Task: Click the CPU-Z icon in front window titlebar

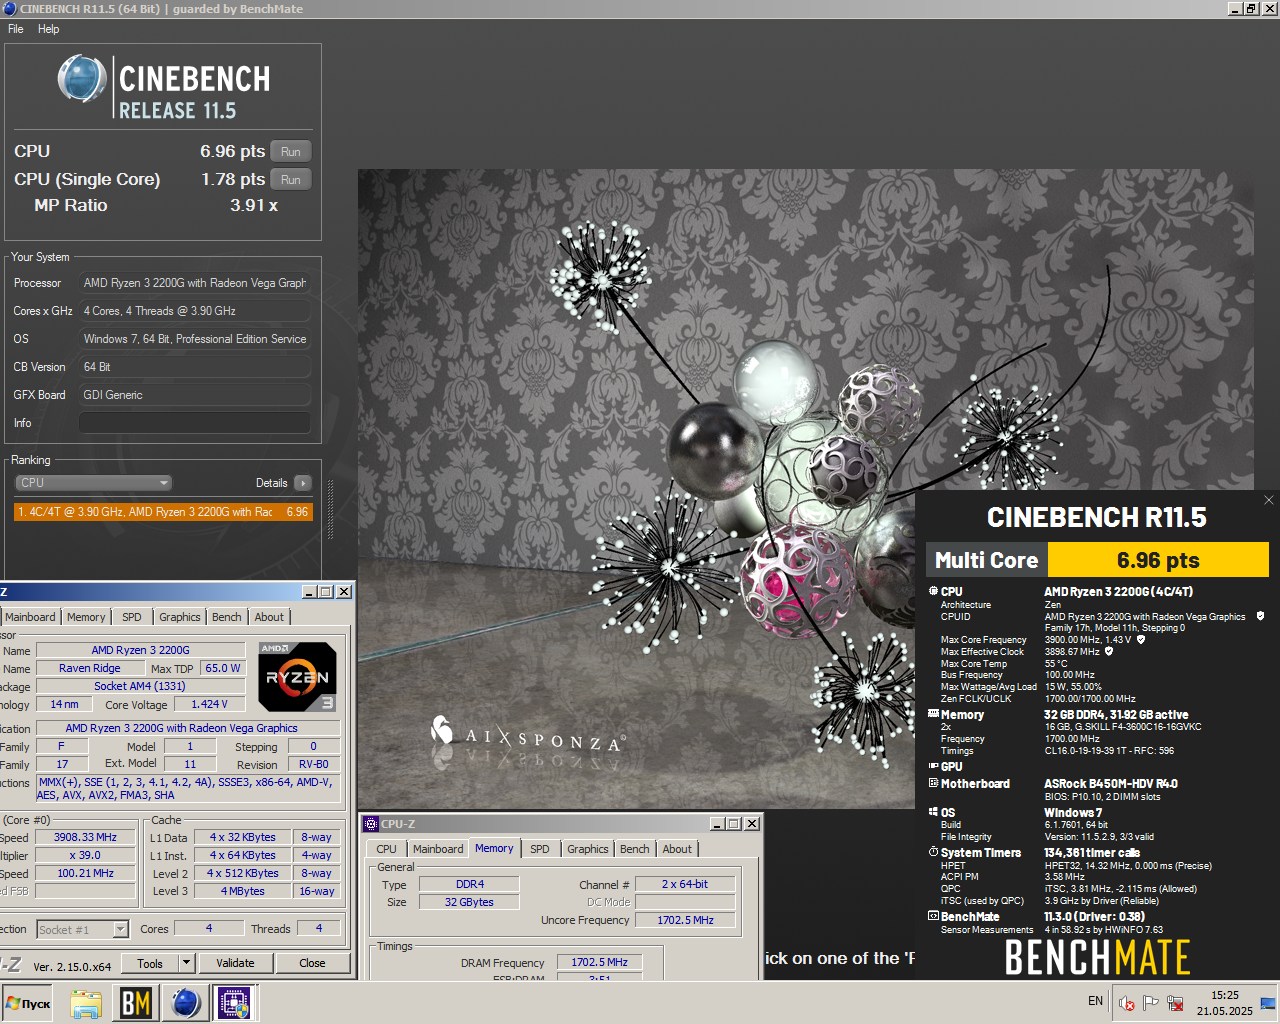Action: tap(371, 824)
